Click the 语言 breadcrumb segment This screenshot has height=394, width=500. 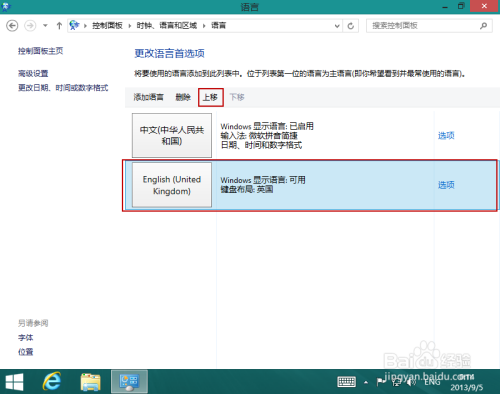point(219,26)
